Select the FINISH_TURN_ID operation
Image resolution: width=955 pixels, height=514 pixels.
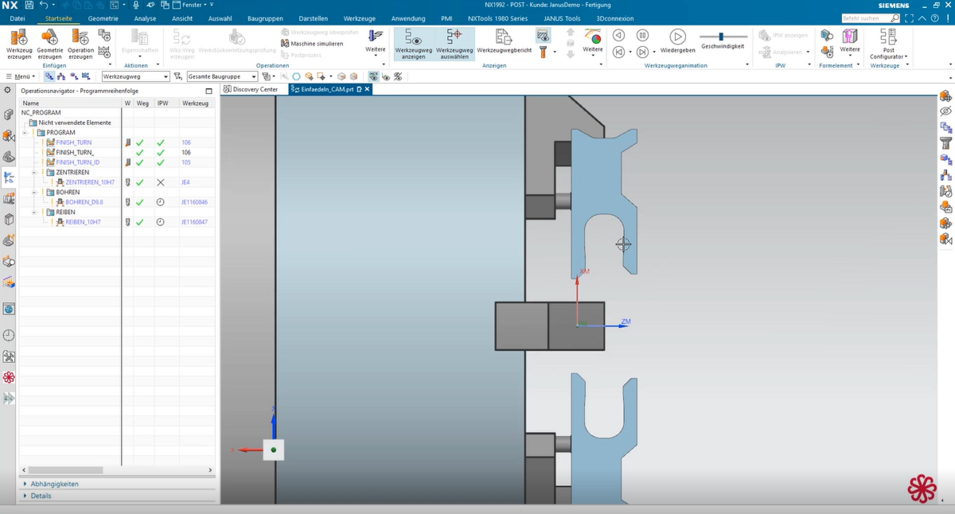tap(77, 163)
